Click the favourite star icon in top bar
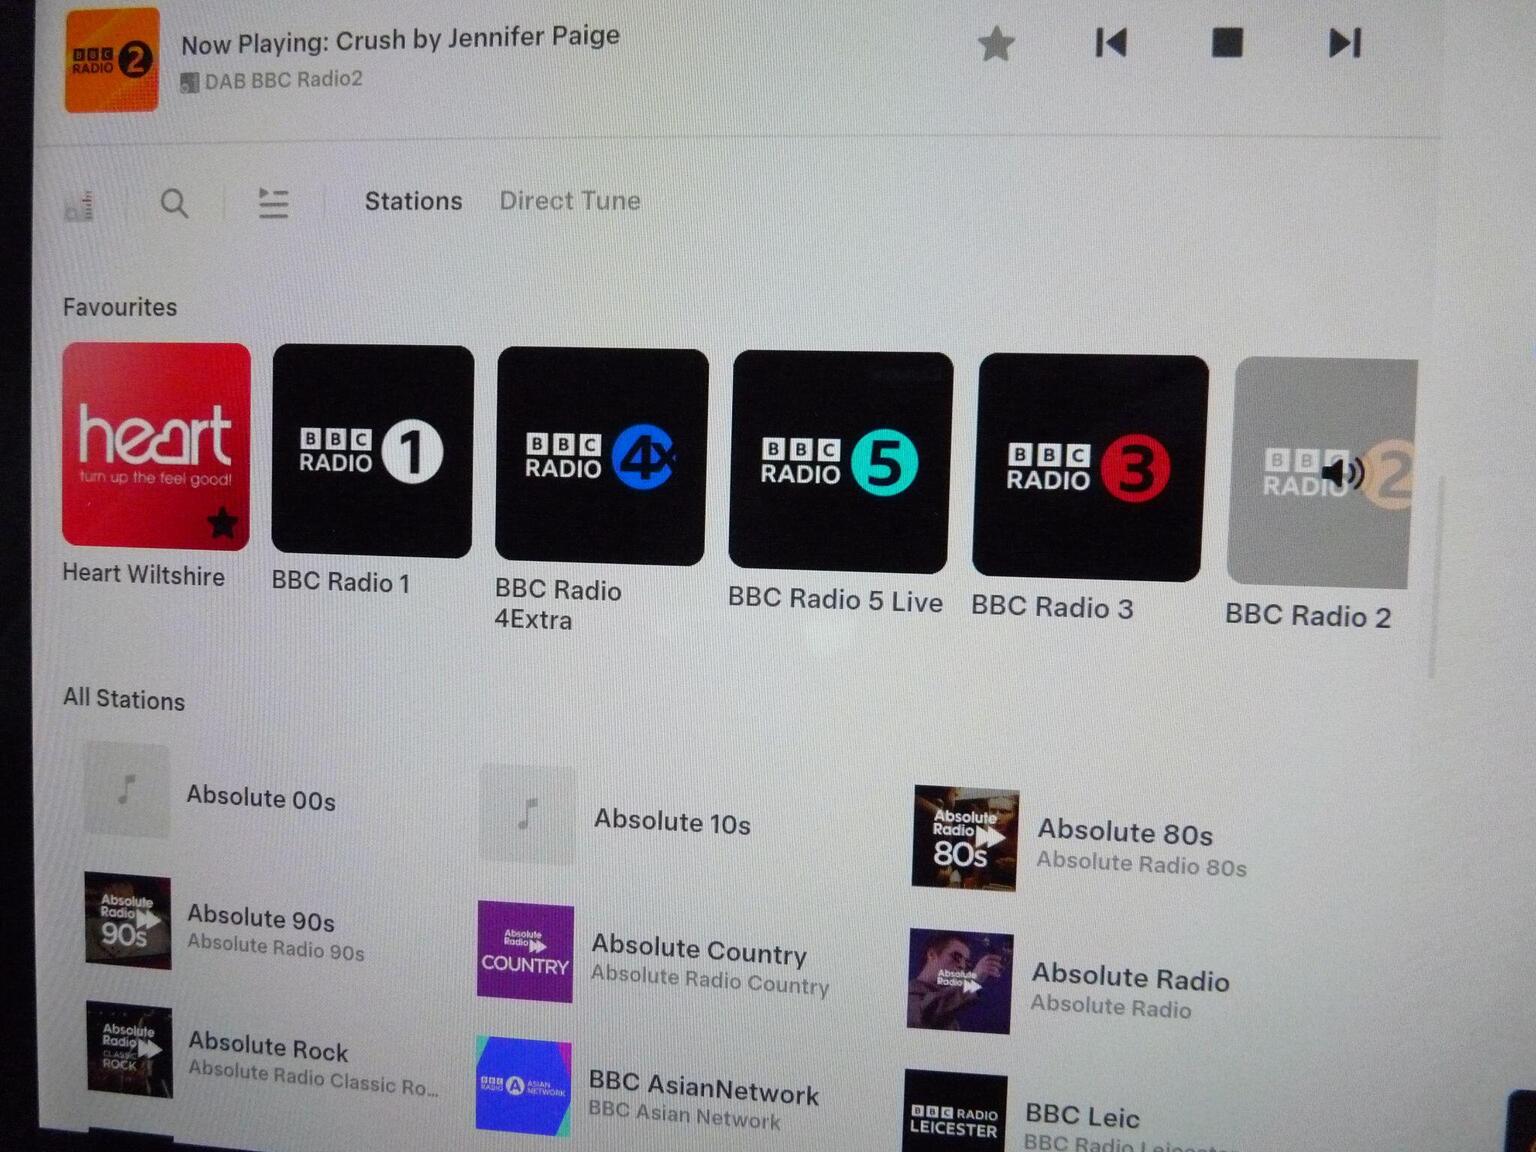 [x=995, y=44]
